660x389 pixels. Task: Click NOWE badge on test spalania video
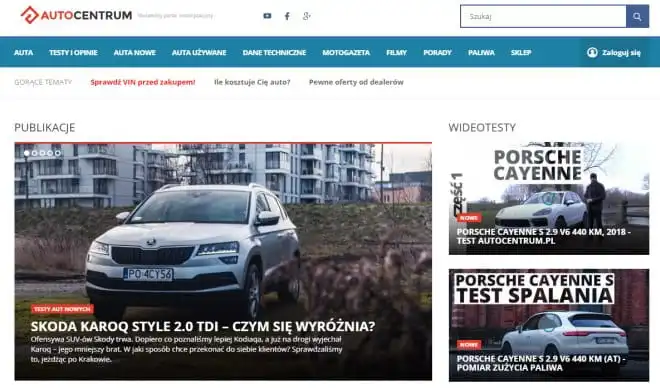(x=469, y=345)
